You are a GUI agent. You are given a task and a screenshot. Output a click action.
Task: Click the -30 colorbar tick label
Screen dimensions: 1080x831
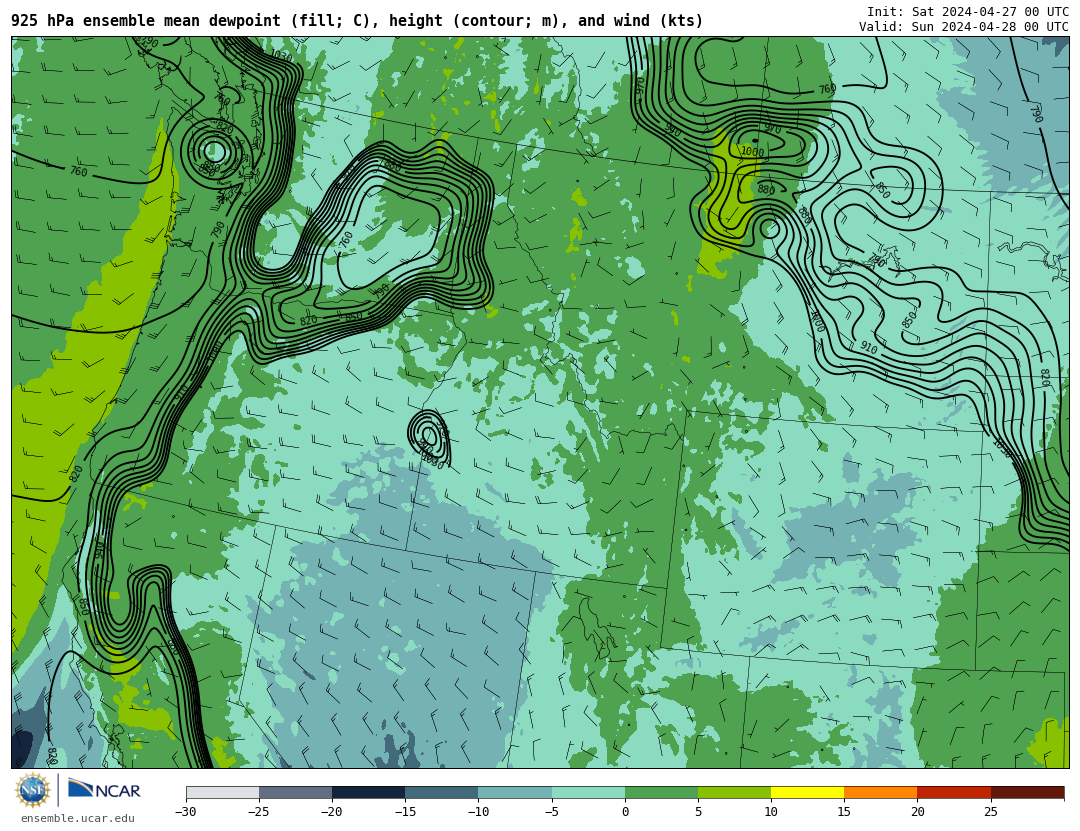point(185,812)
